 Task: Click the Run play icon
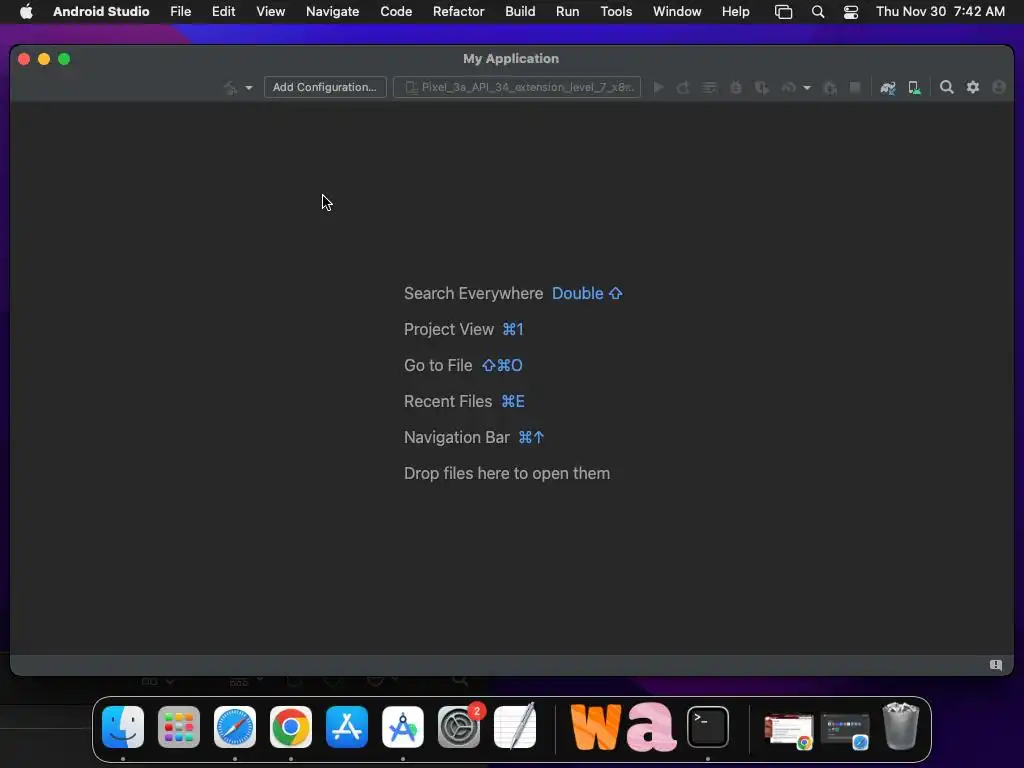pyautogui.click(x=659, y=88)
